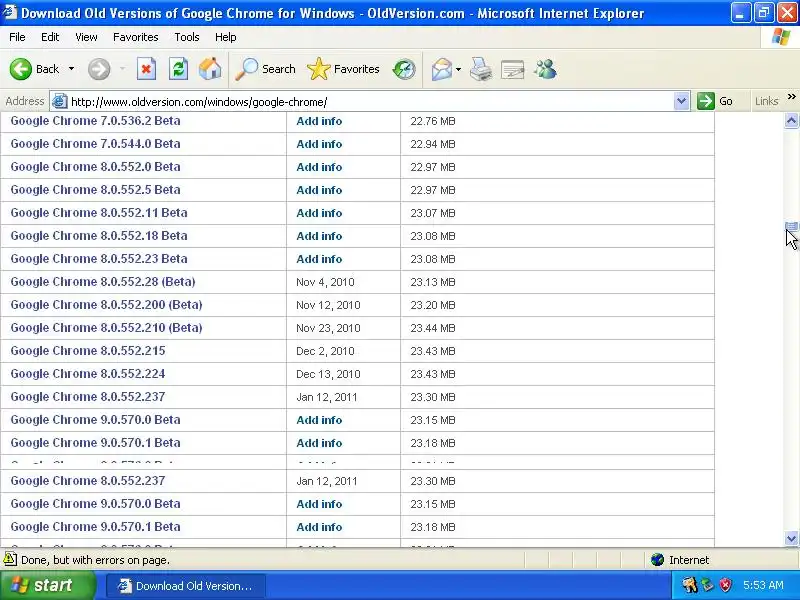Open Google Chrome 8.0.552.224 link
800x600 pixels.
point(88,373)
